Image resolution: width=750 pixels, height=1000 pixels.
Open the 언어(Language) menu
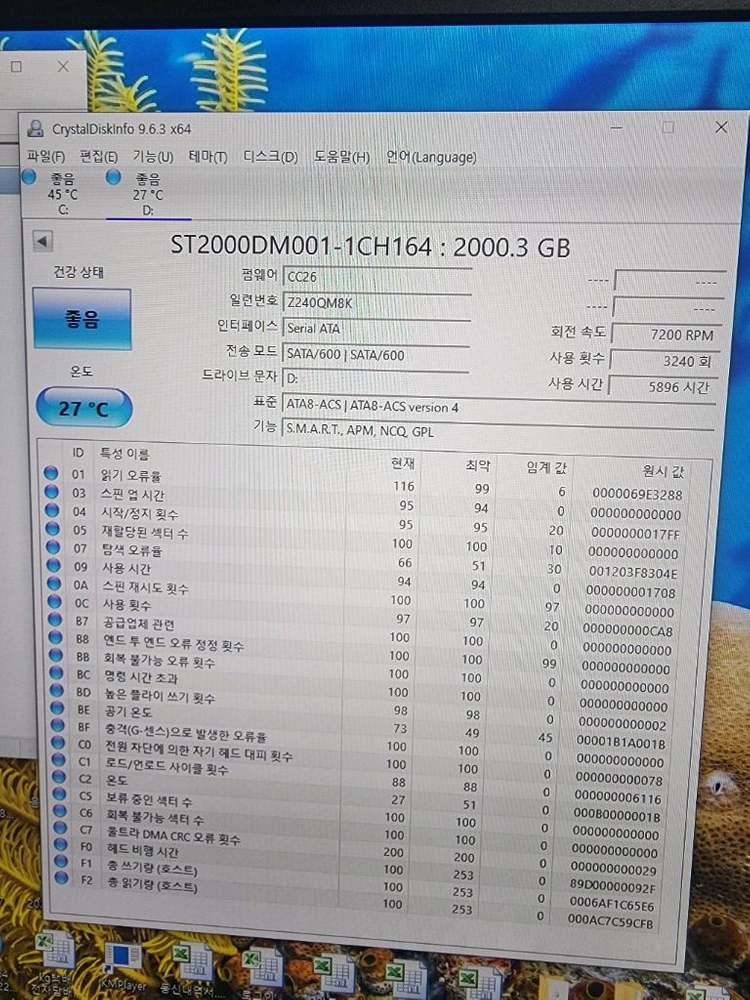431,157
